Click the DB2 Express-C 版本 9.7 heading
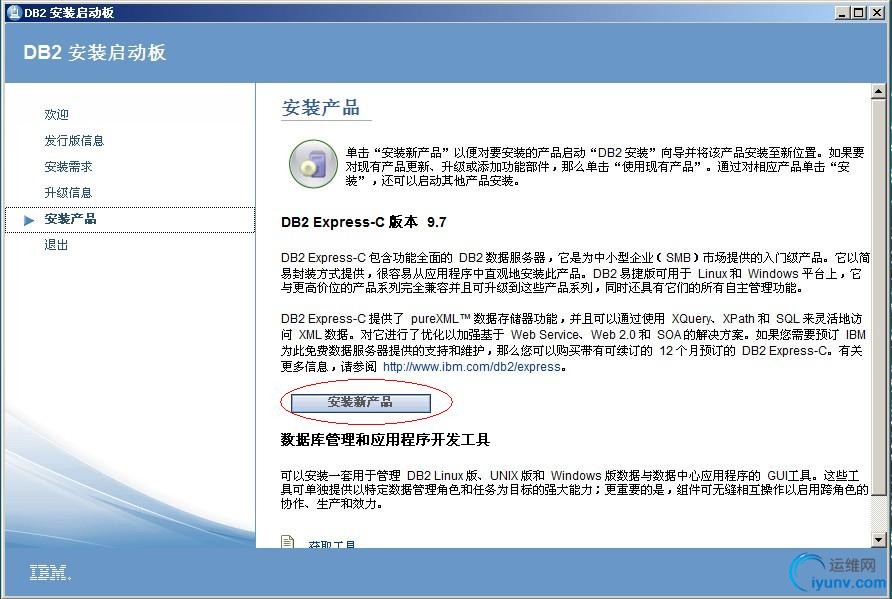Viewport: 892px width, 599px height. (x=364, y=222)
